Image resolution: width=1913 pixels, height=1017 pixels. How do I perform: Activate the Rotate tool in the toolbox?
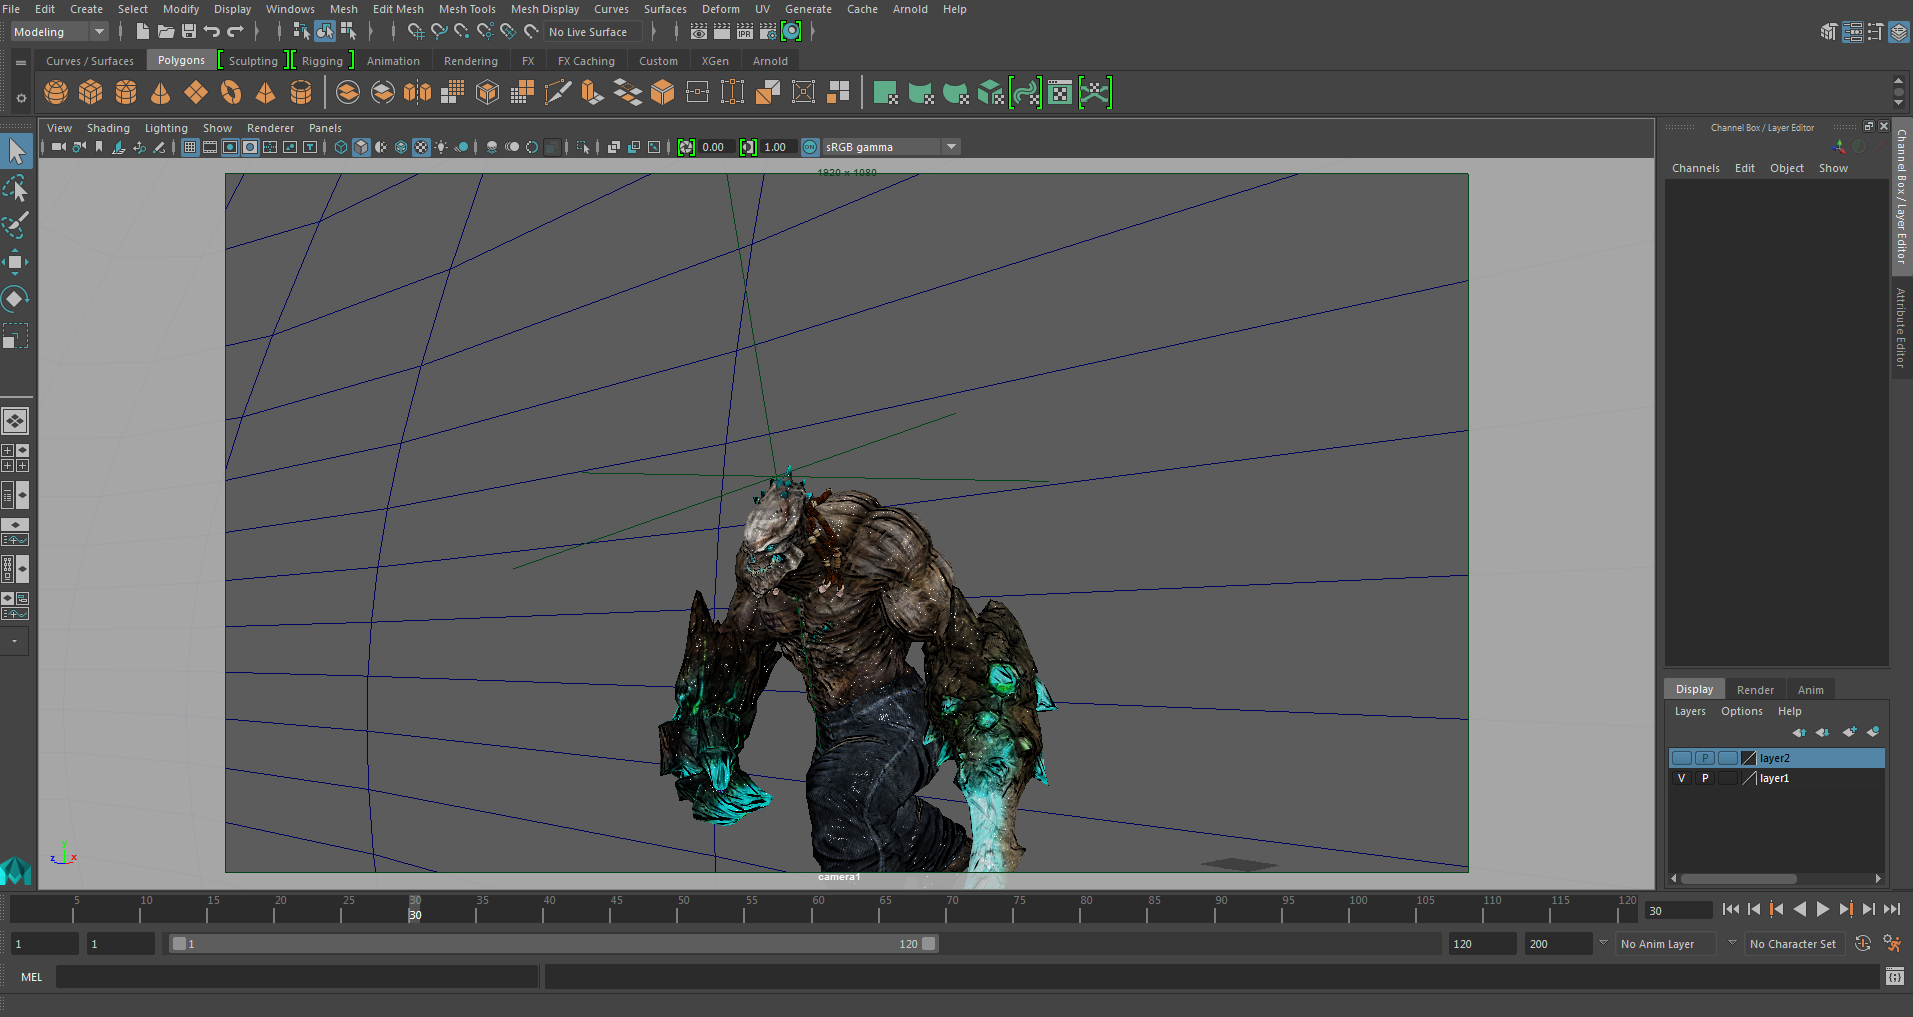click(x=16, y=298)
